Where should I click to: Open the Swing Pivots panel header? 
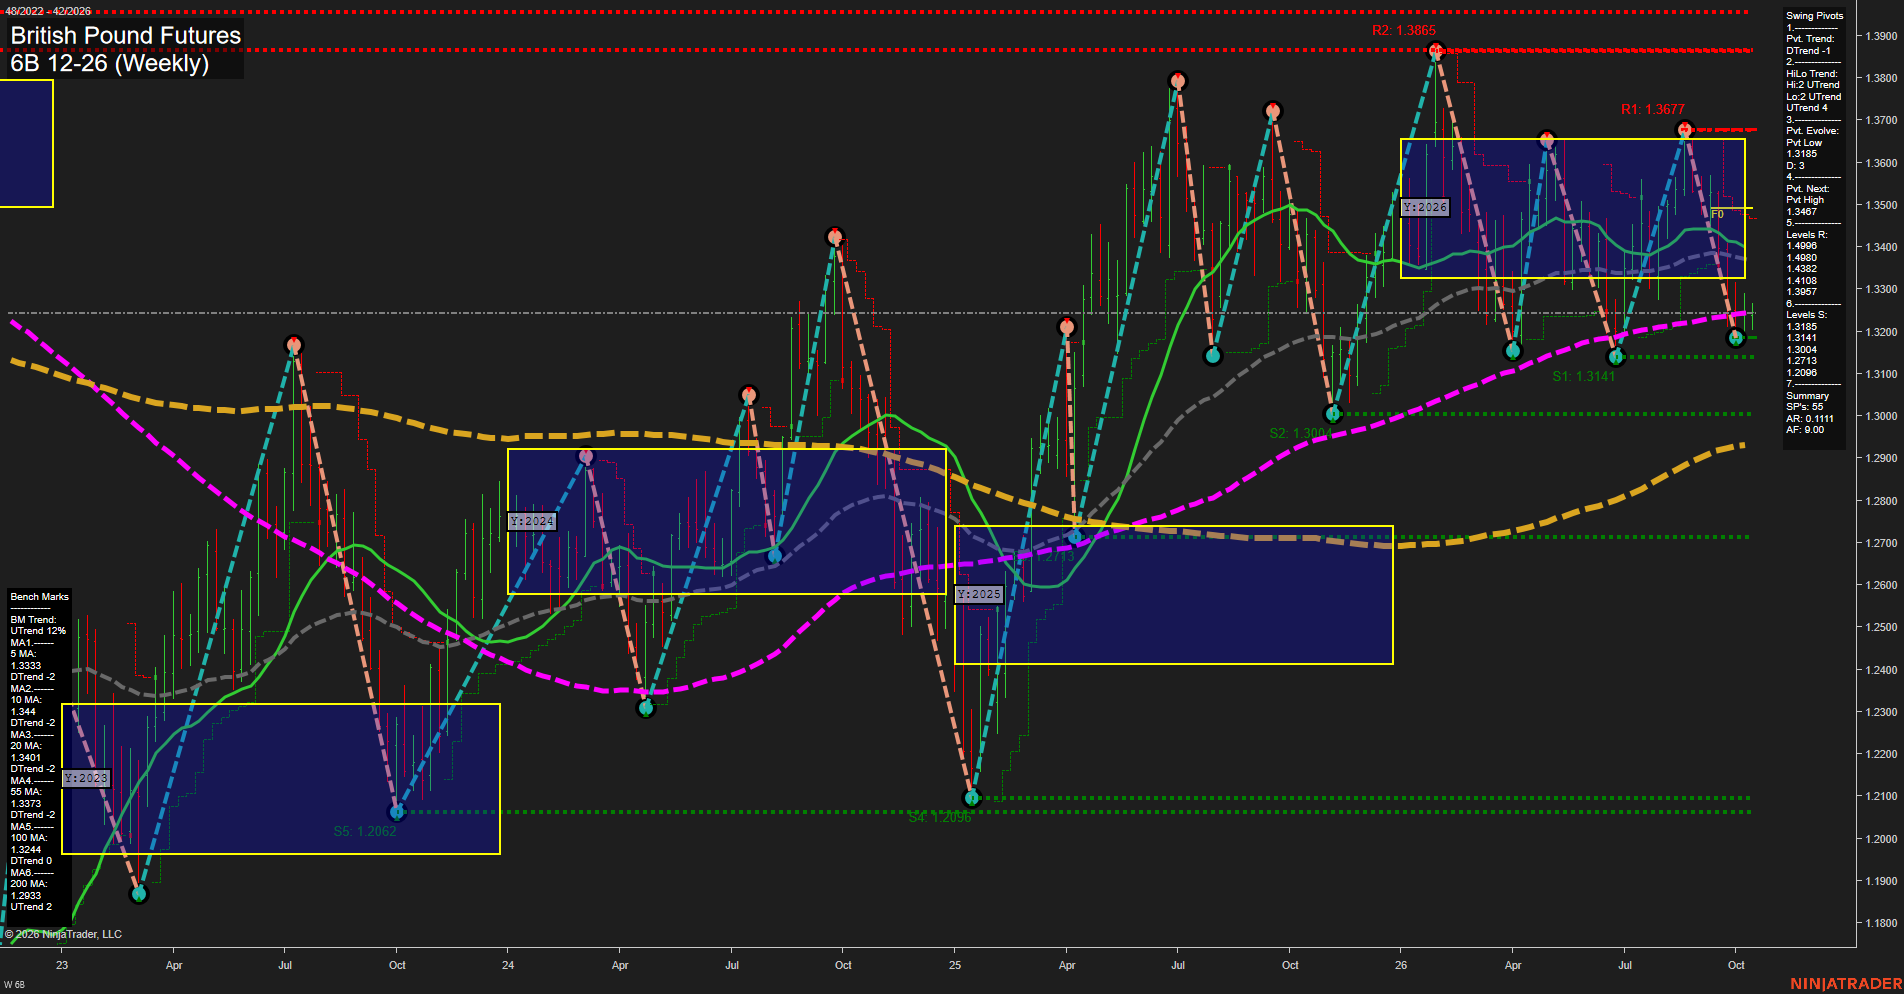(1814, 16)
